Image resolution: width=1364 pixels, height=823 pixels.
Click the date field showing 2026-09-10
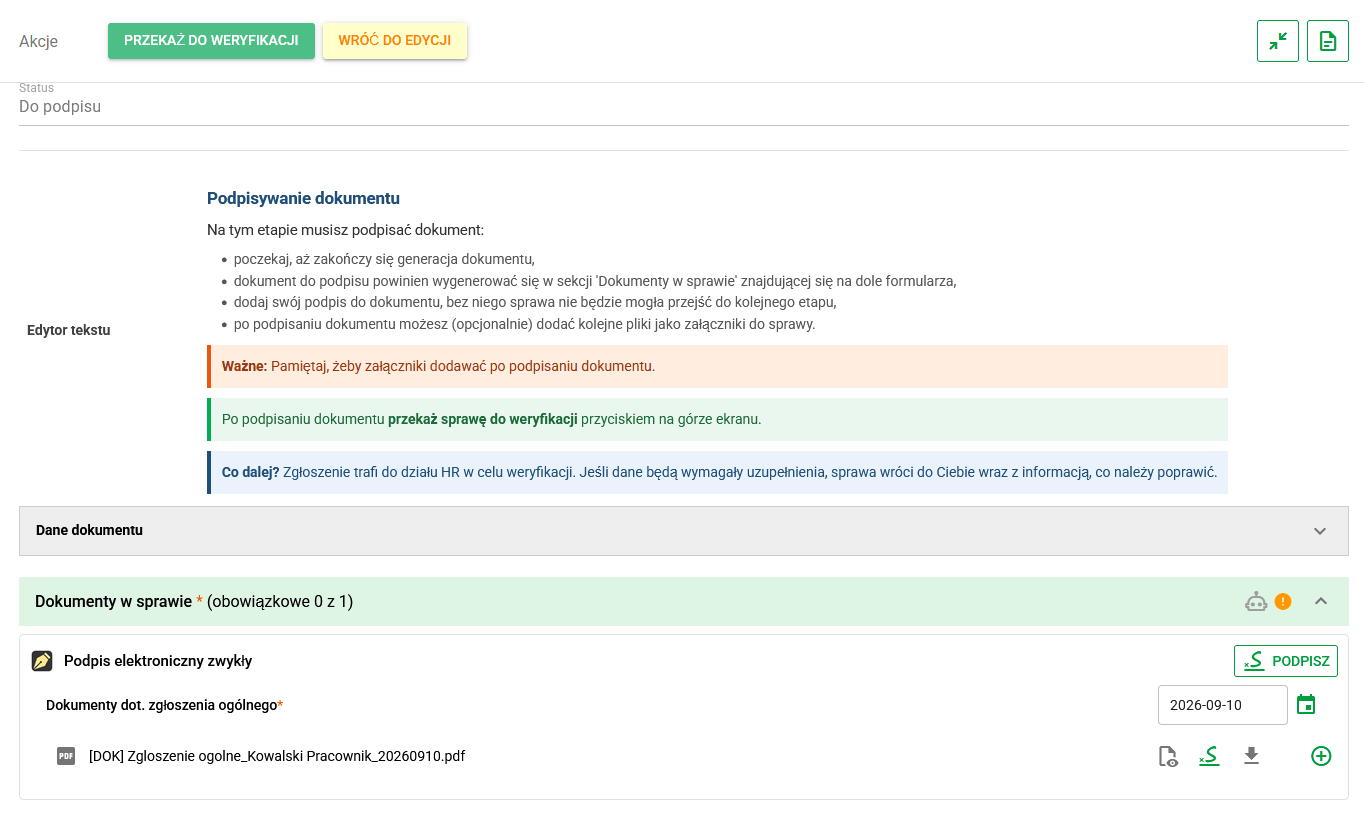pos(1222,705)
